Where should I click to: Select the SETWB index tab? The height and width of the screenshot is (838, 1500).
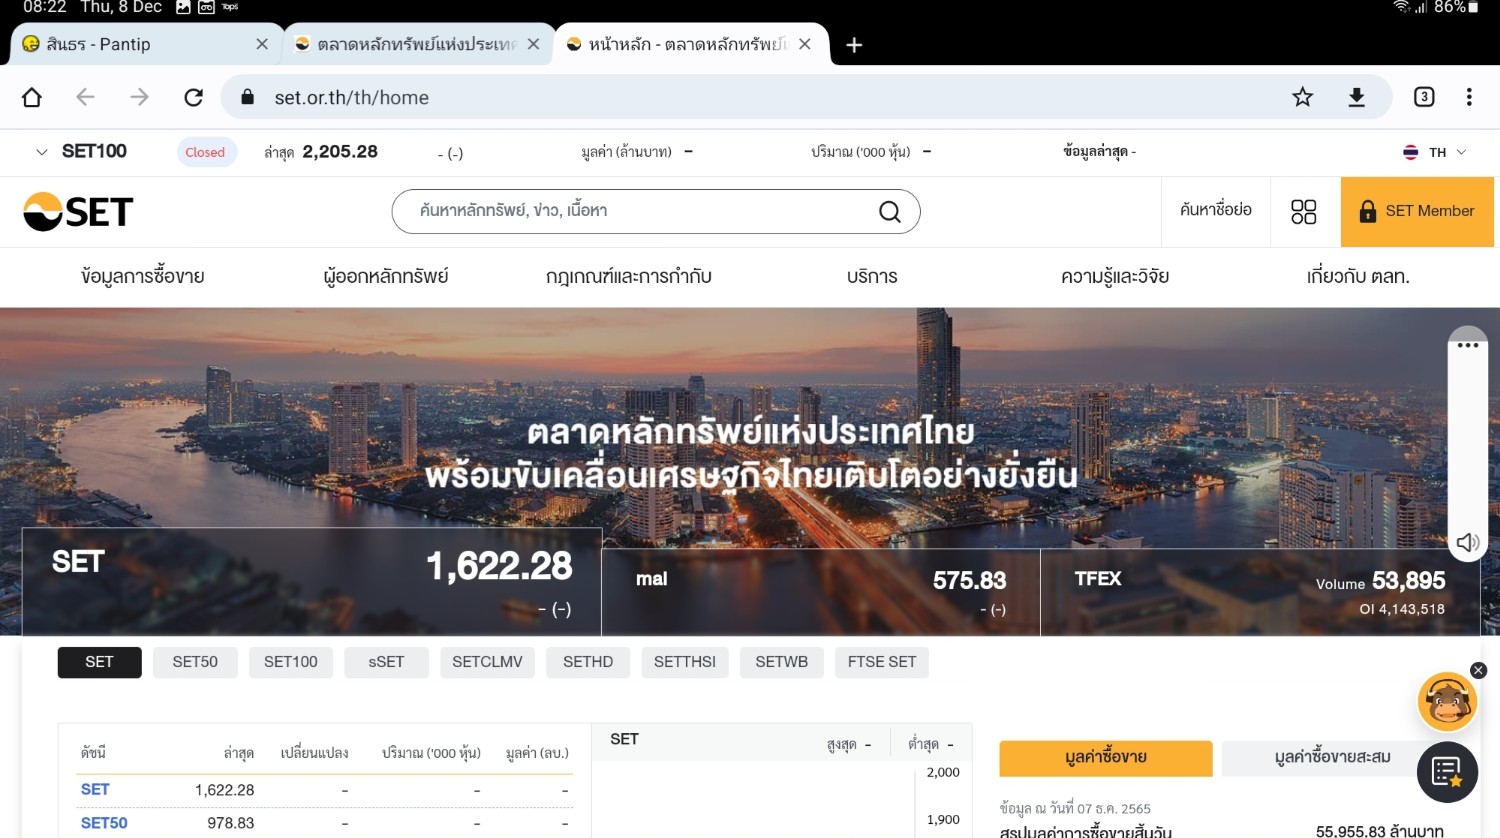pos(782,662)
